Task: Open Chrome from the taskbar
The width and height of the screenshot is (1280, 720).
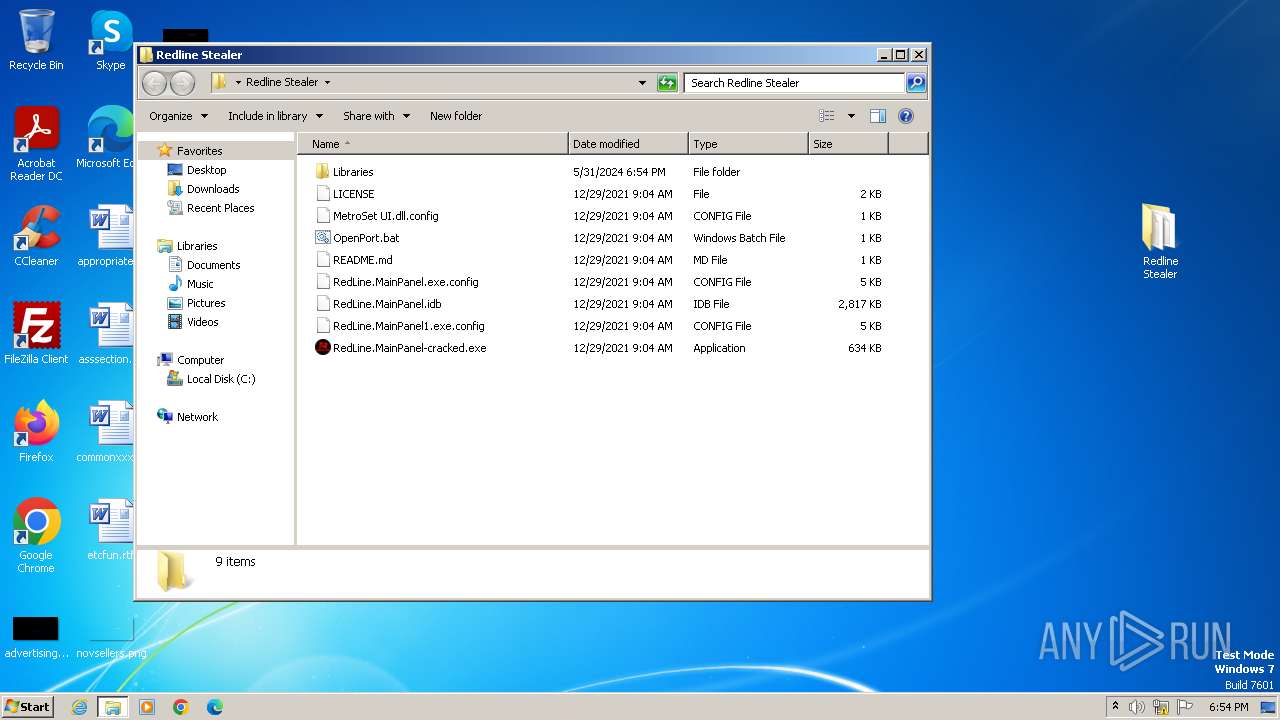Action: [181, 707]
